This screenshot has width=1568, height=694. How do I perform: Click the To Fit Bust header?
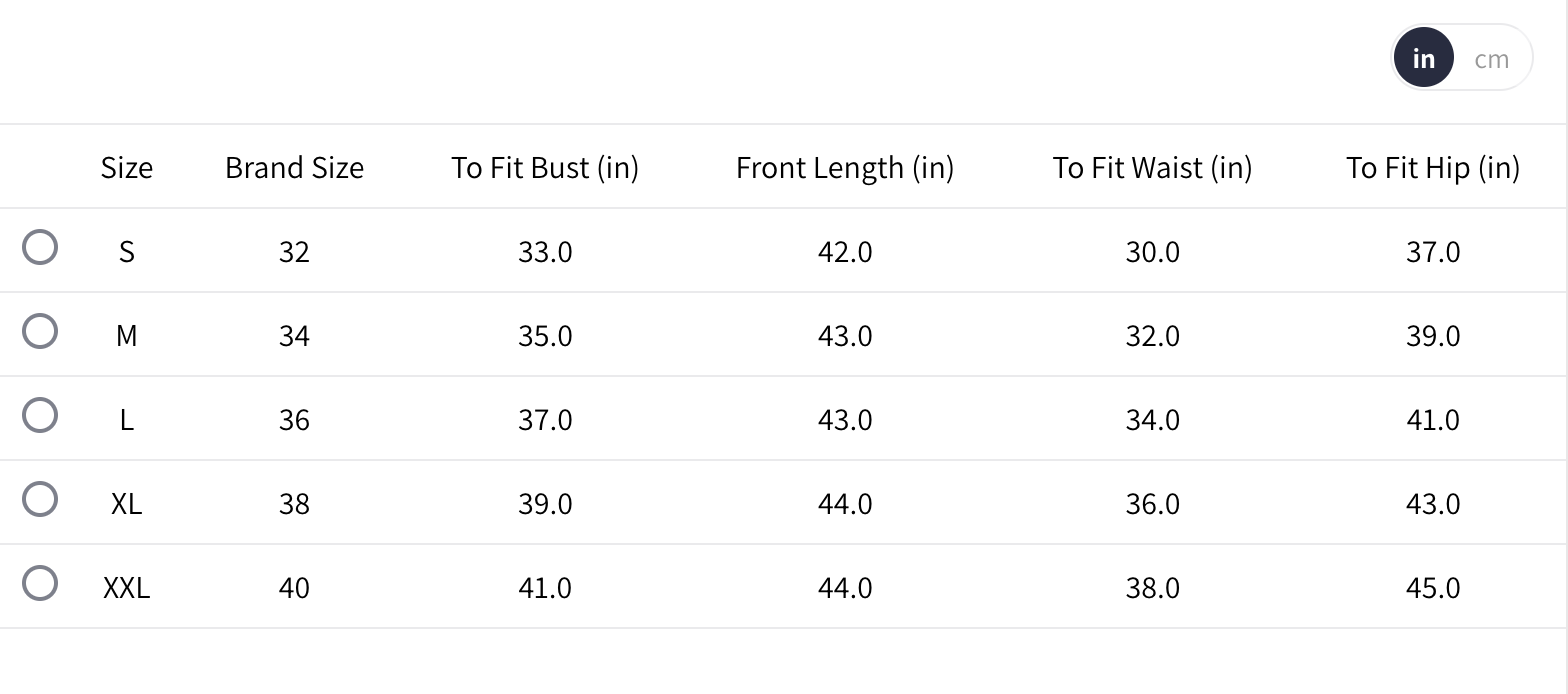[x=545, y=167]
